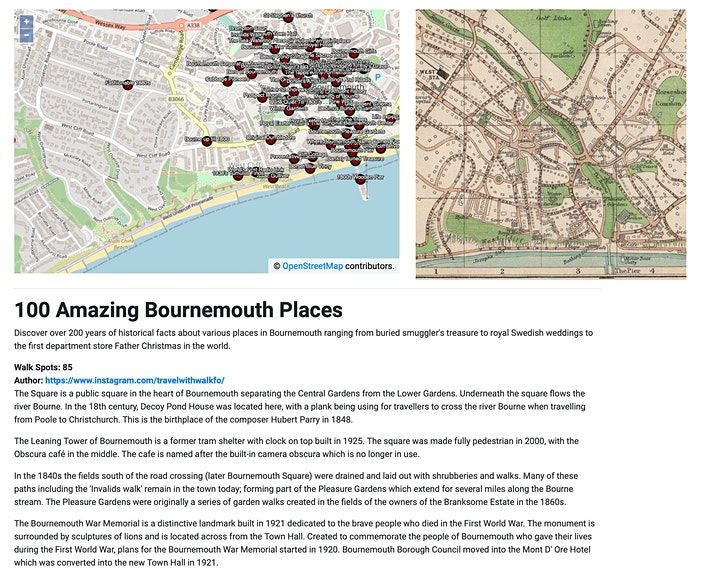Open the OpenStreetMap attribution link
The image size is (720, 578).
point(312,266)
